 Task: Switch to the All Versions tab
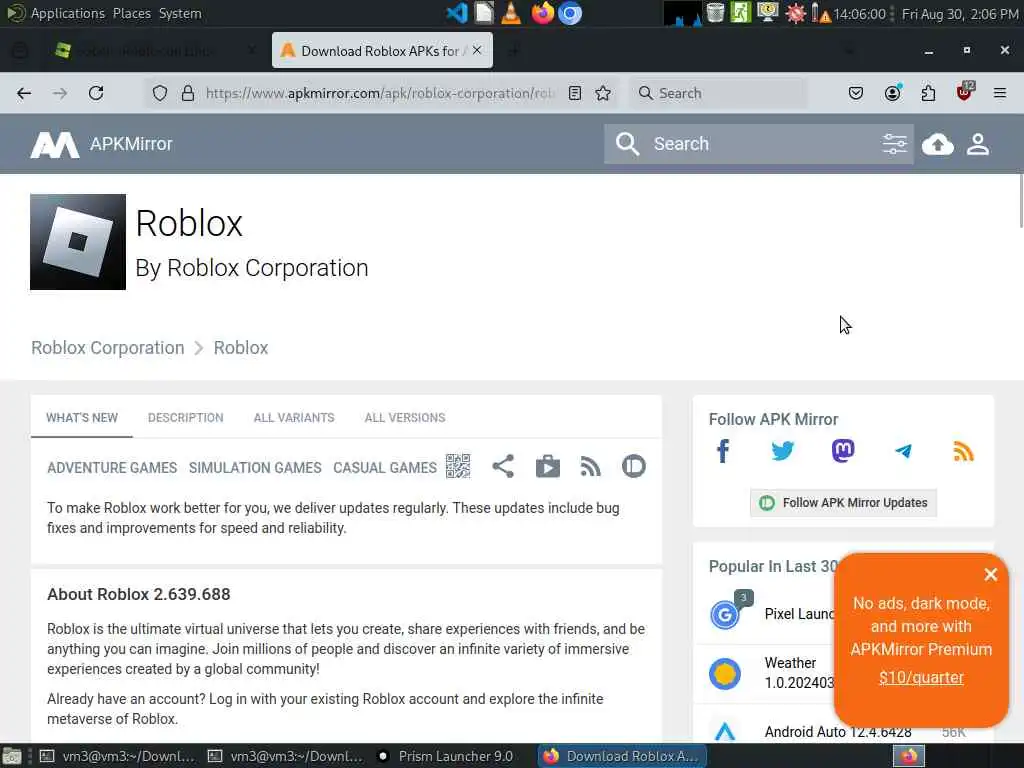coord(405,418)
